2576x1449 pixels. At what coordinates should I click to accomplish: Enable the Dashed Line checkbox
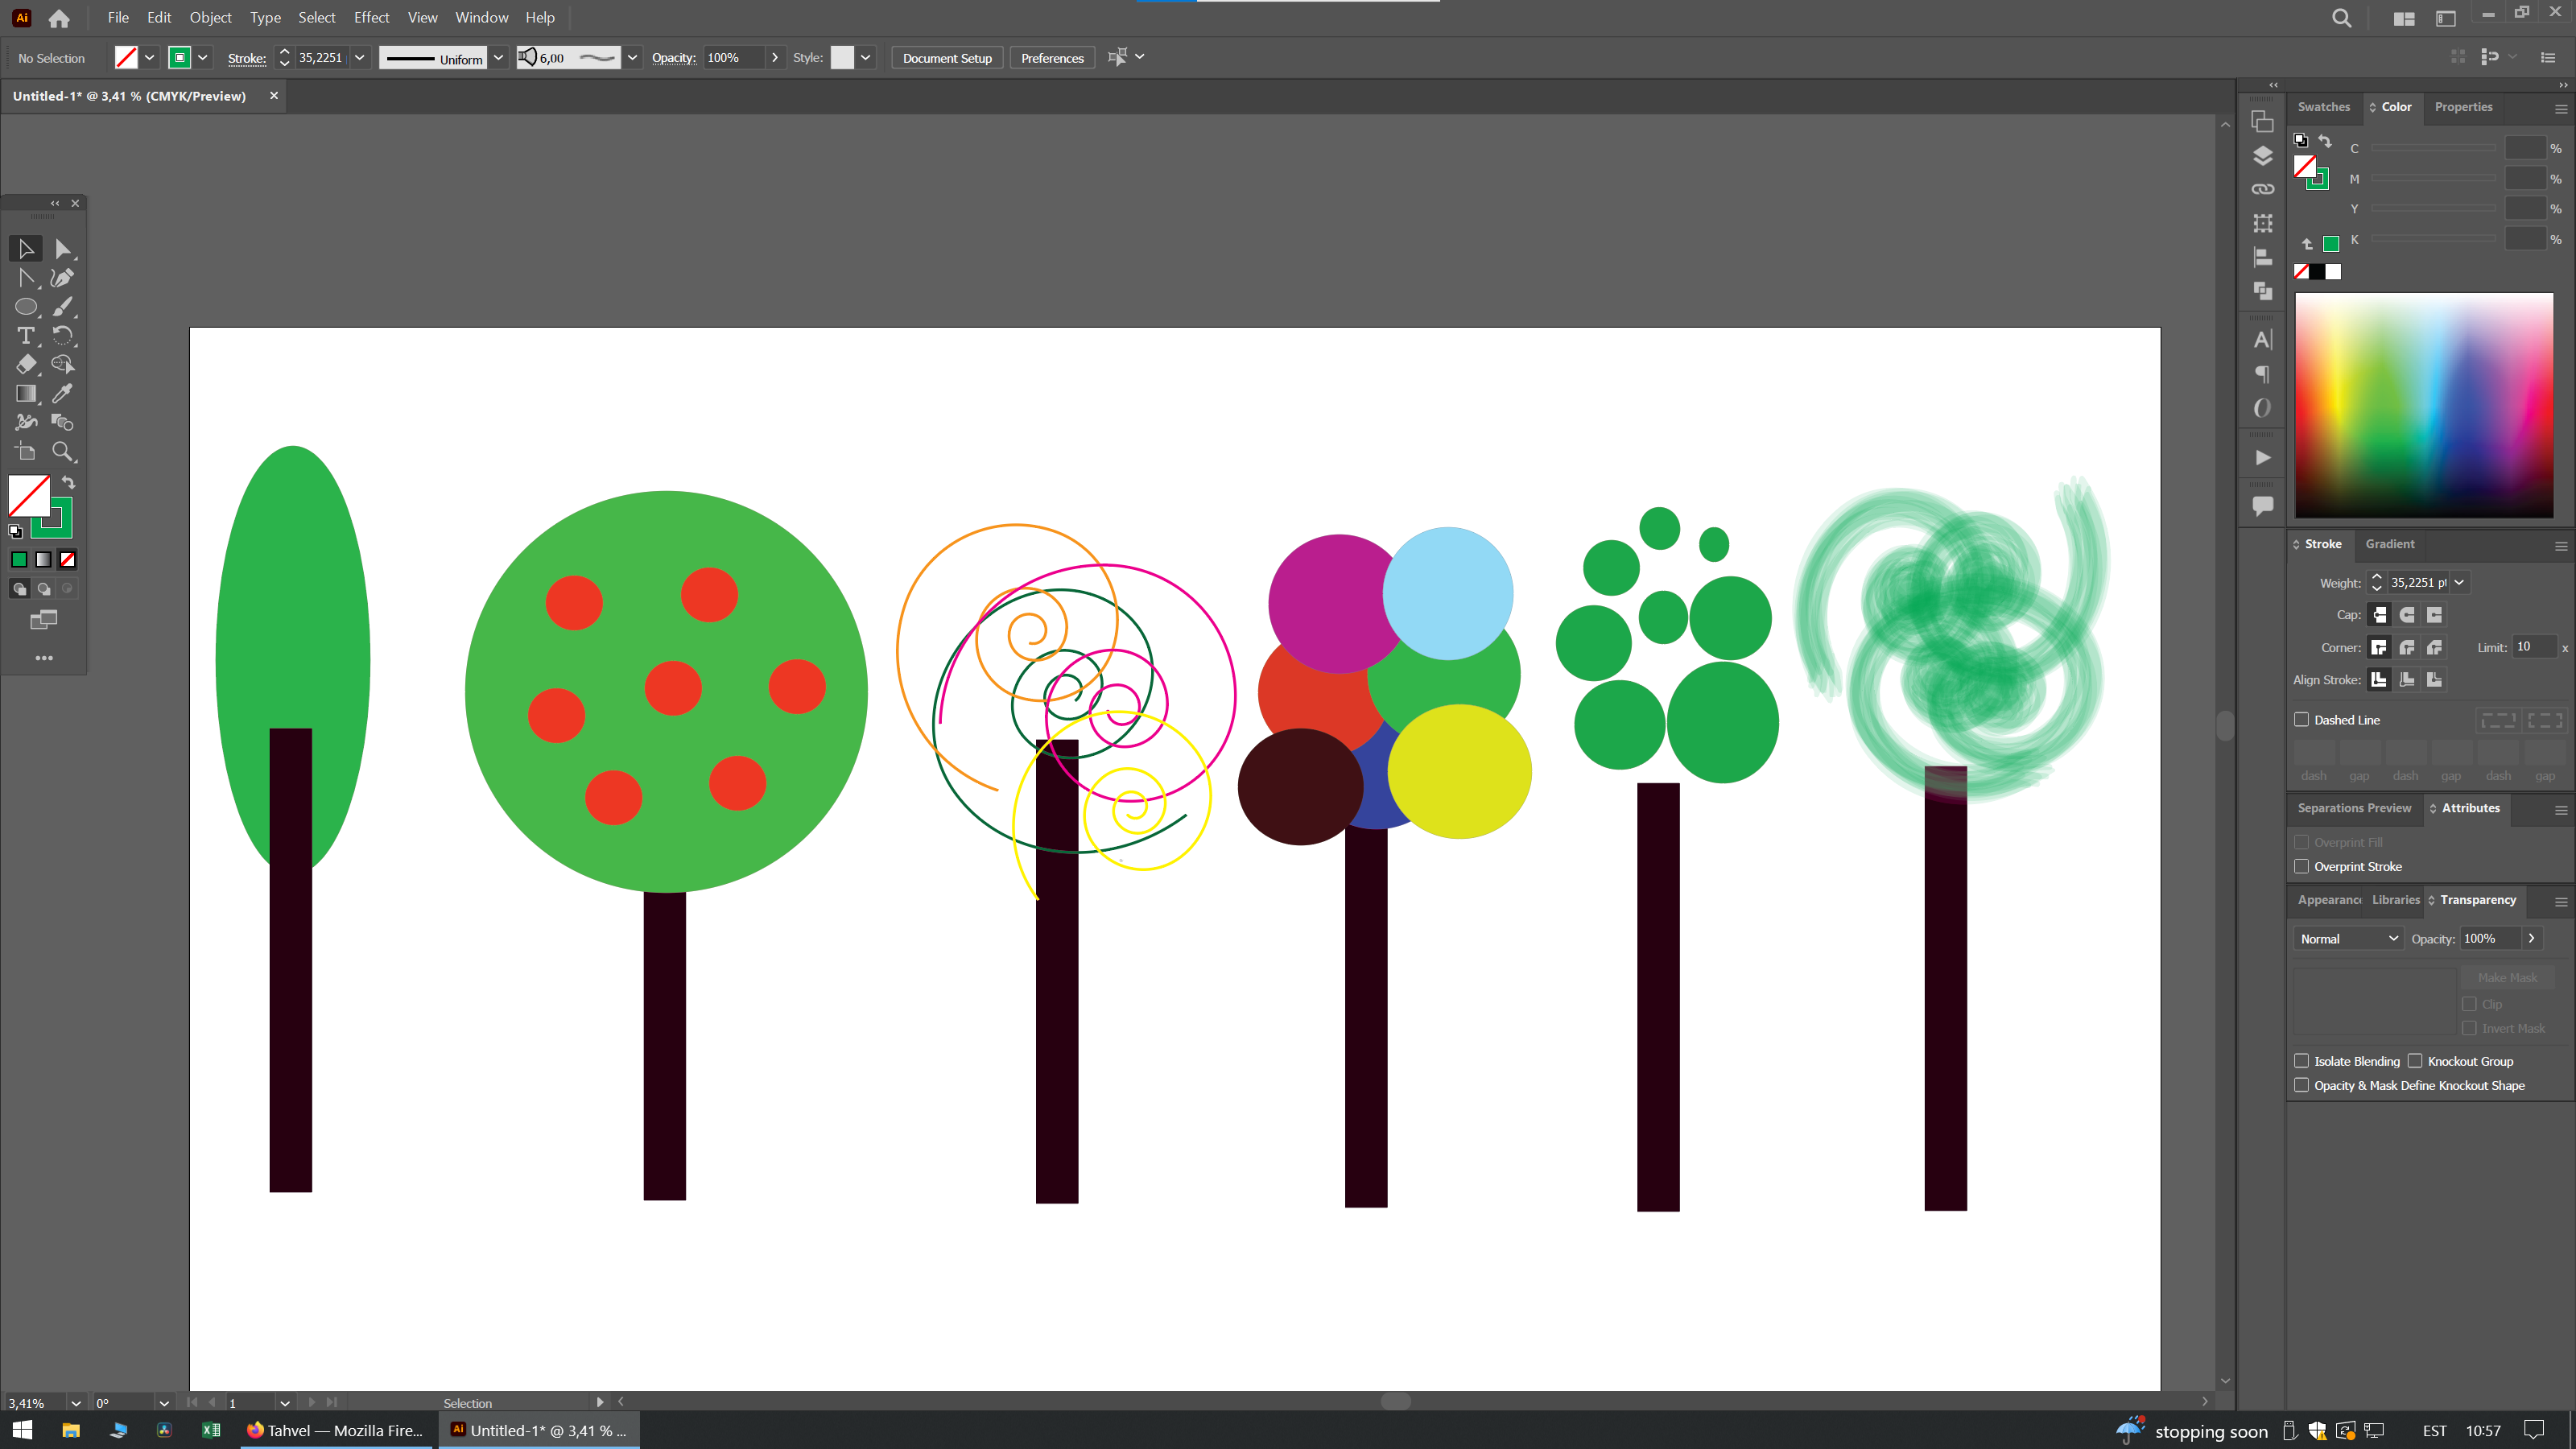(x=2301, y=719)
